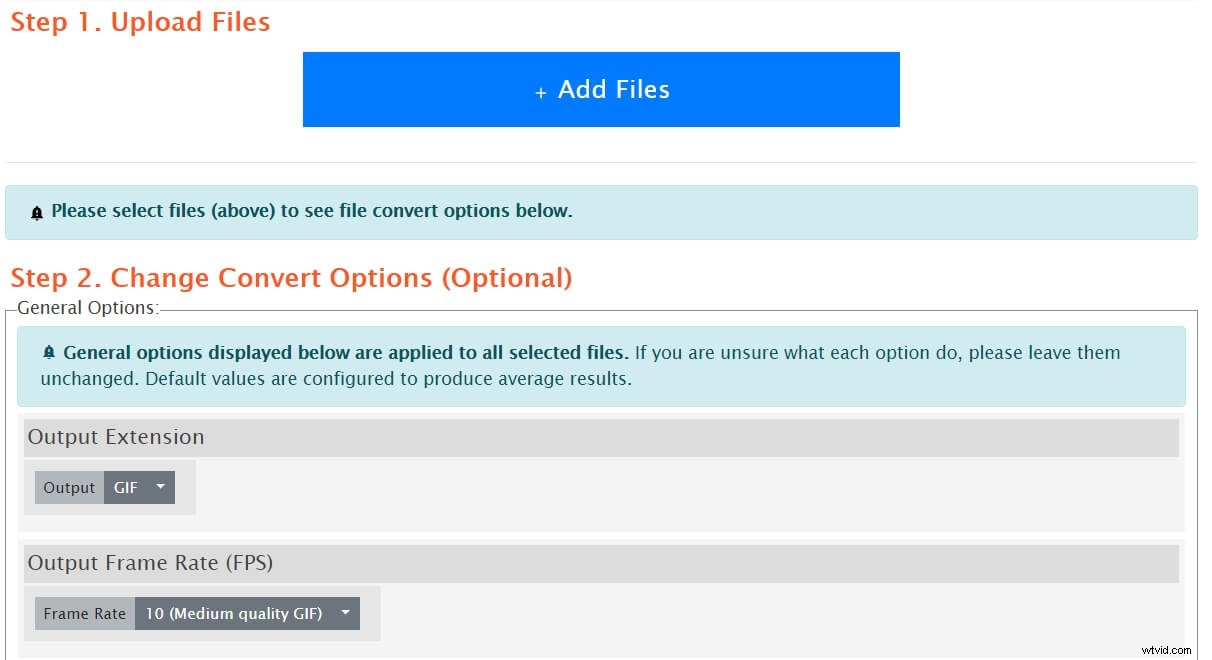Viewport: 1212px width, 660px height.
Task: Click bell icon before "Please select files"
Action: pos(37,213)
